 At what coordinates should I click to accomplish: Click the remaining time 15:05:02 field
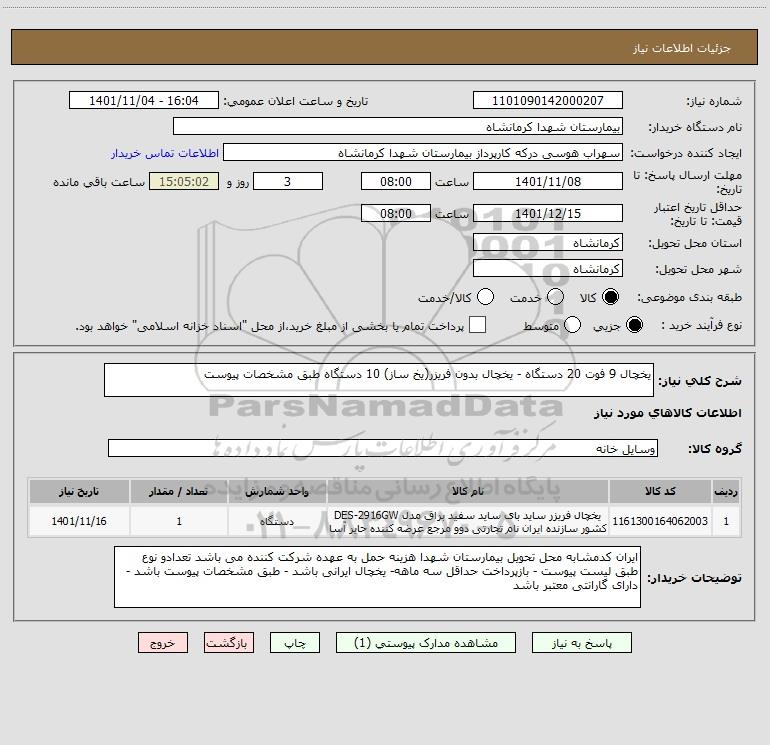tap(184, 181)
